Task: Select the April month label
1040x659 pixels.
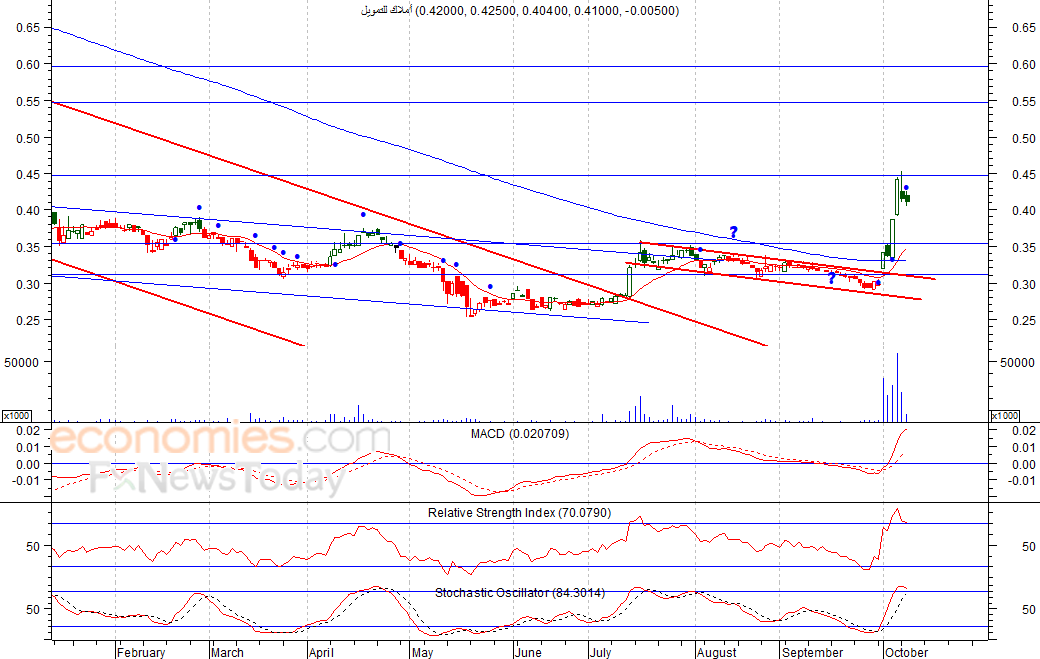Action: (321, 652)
